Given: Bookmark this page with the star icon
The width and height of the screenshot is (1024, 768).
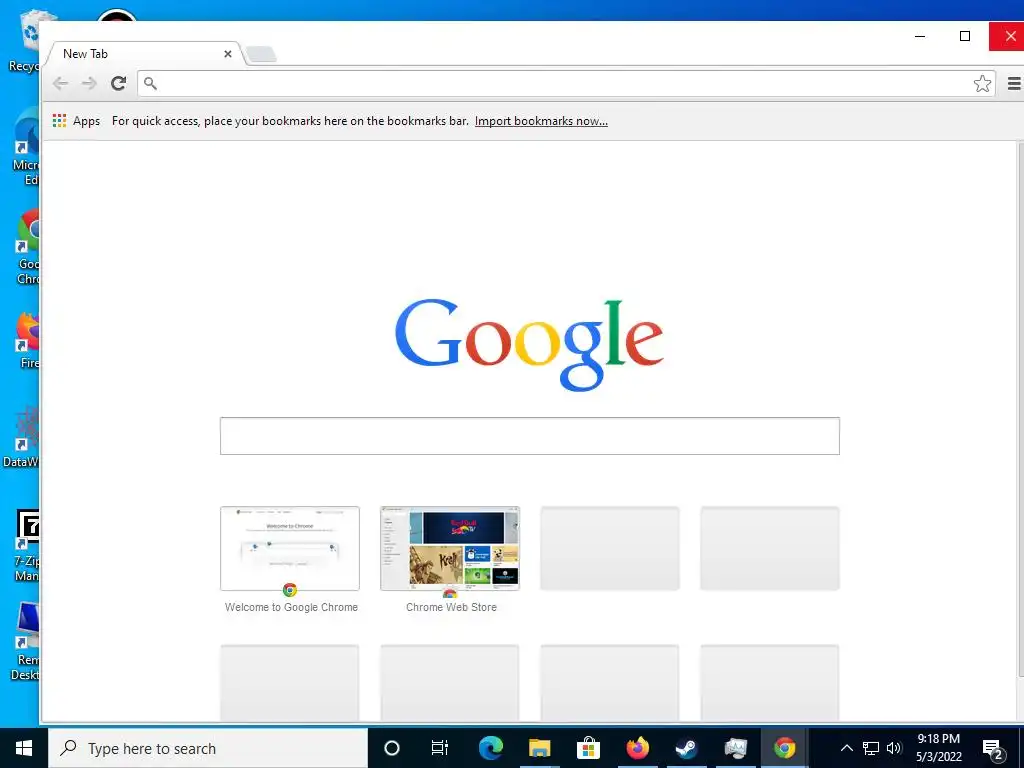Looking at the screenshot, I should pos(982,84).
